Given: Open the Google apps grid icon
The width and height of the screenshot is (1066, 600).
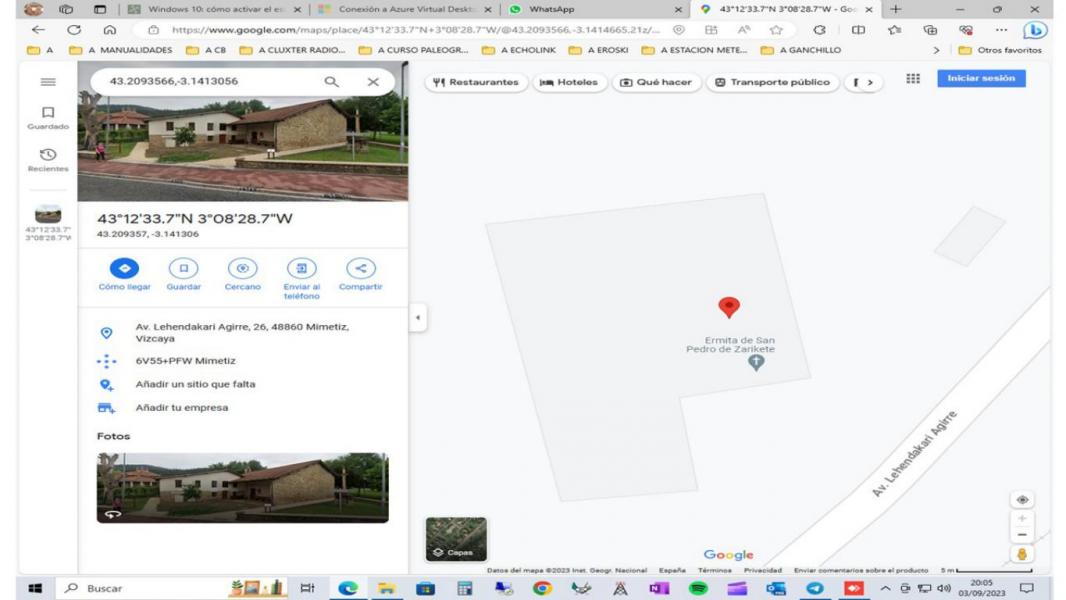Looking at the screenshot, I should [912, 79].
